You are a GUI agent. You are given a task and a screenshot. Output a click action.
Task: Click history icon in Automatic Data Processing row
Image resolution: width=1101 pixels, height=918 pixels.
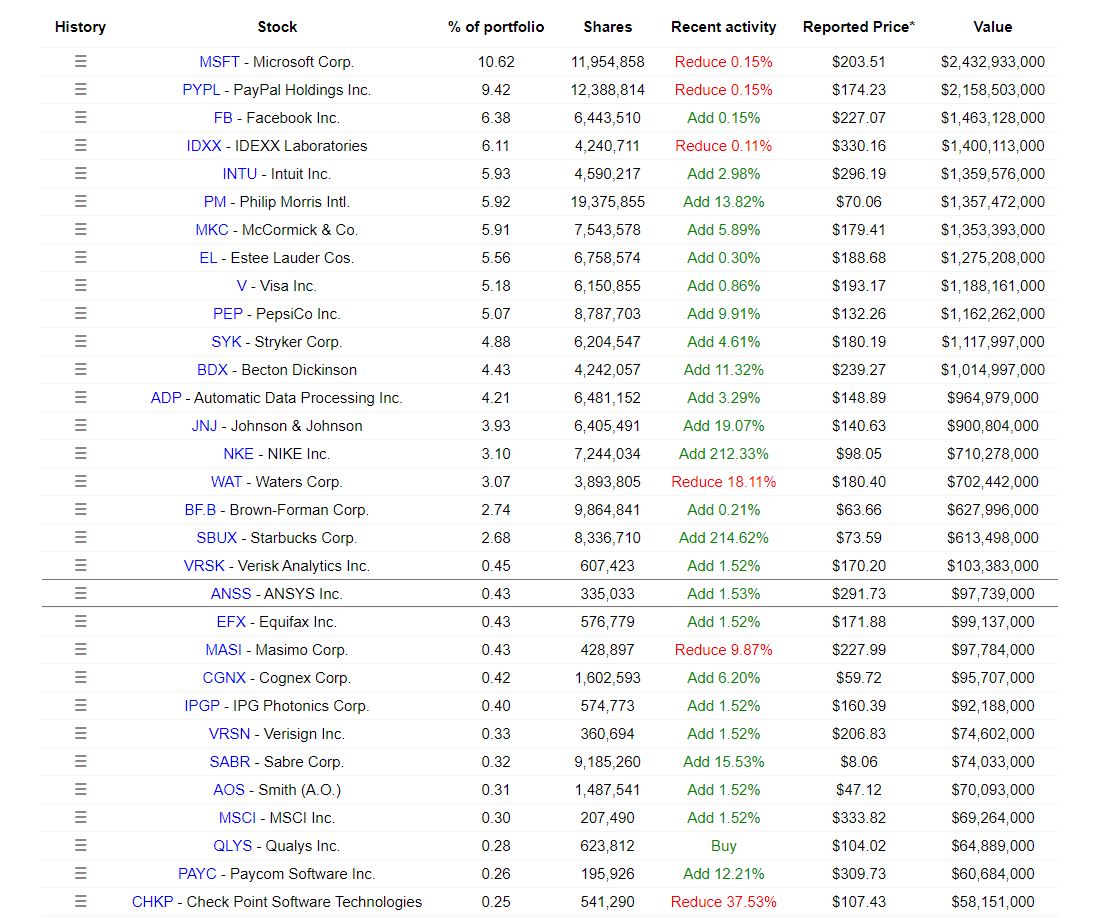point(81,398)
